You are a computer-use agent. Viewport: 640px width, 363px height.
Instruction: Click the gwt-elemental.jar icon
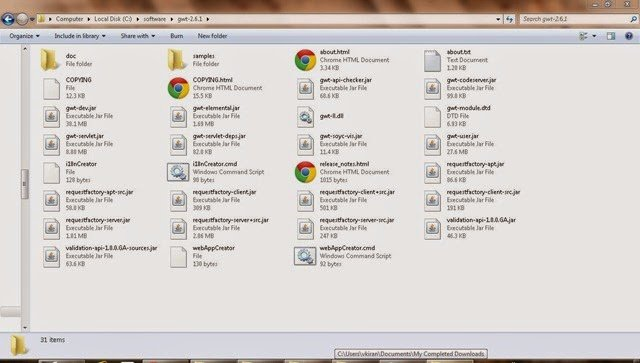[178, 117]
